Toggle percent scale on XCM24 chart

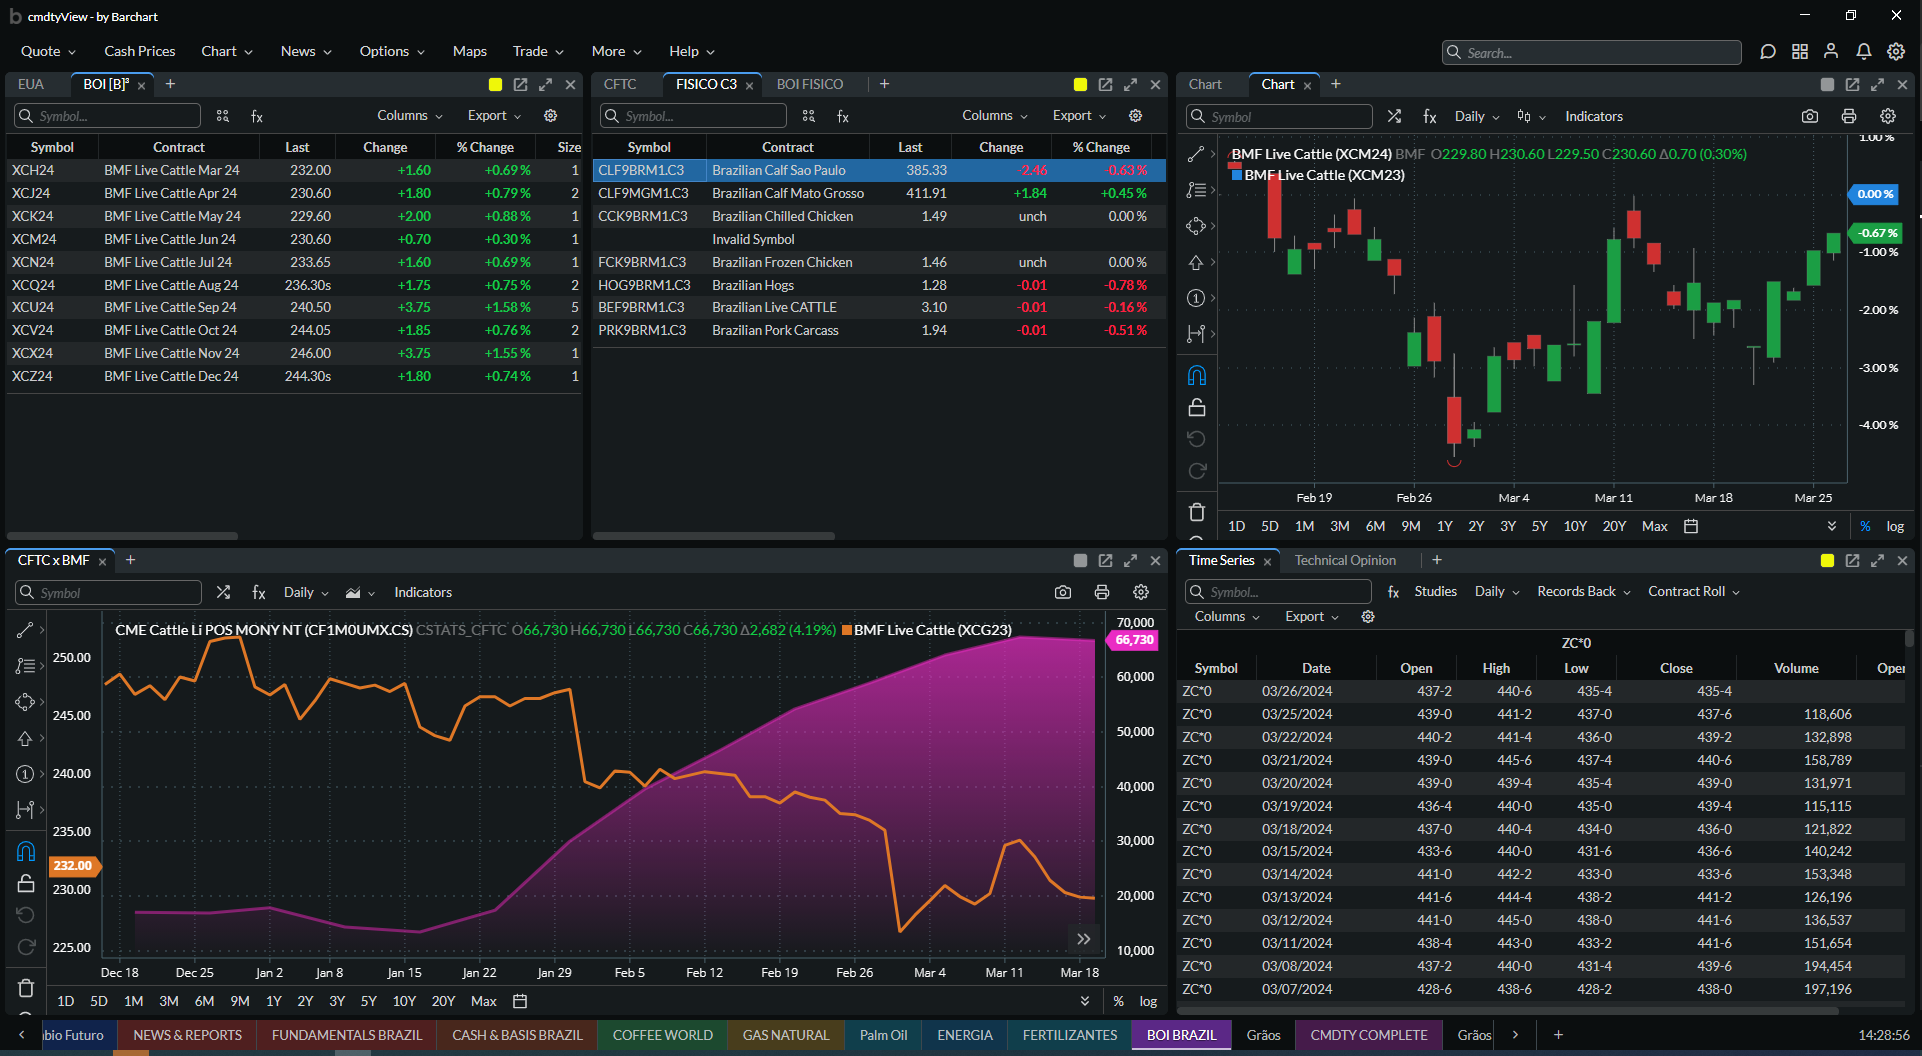(1865, 526)
